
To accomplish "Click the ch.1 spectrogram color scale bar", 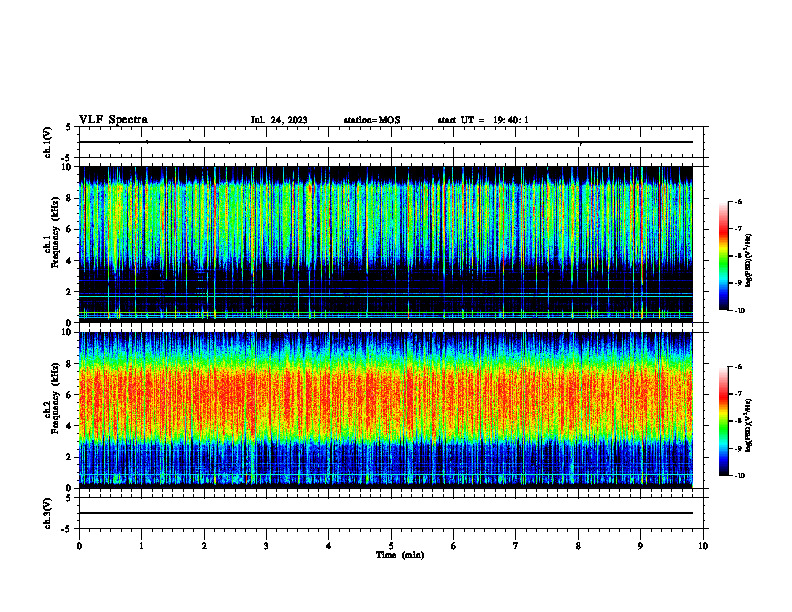I will [x=723, y=256].
